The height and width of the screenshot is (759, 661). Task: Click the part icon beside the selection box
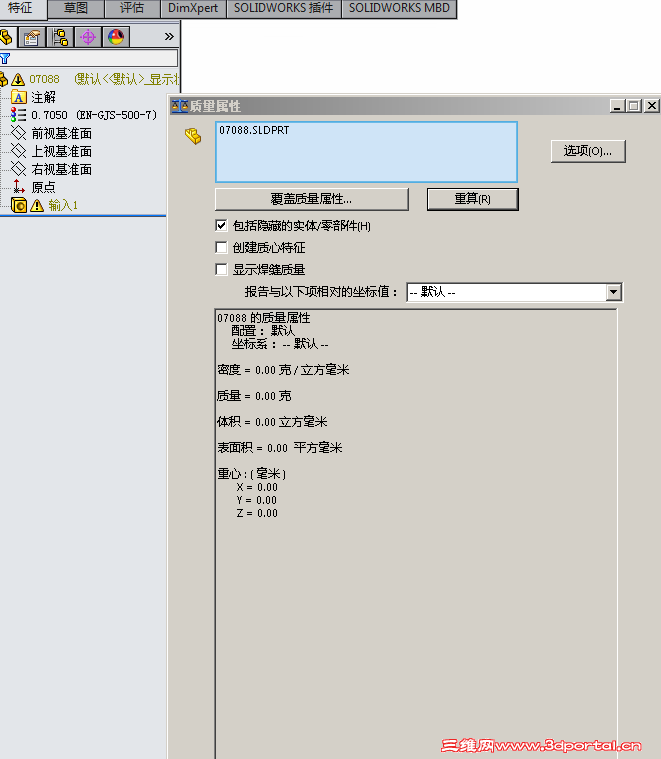(193, 136)
